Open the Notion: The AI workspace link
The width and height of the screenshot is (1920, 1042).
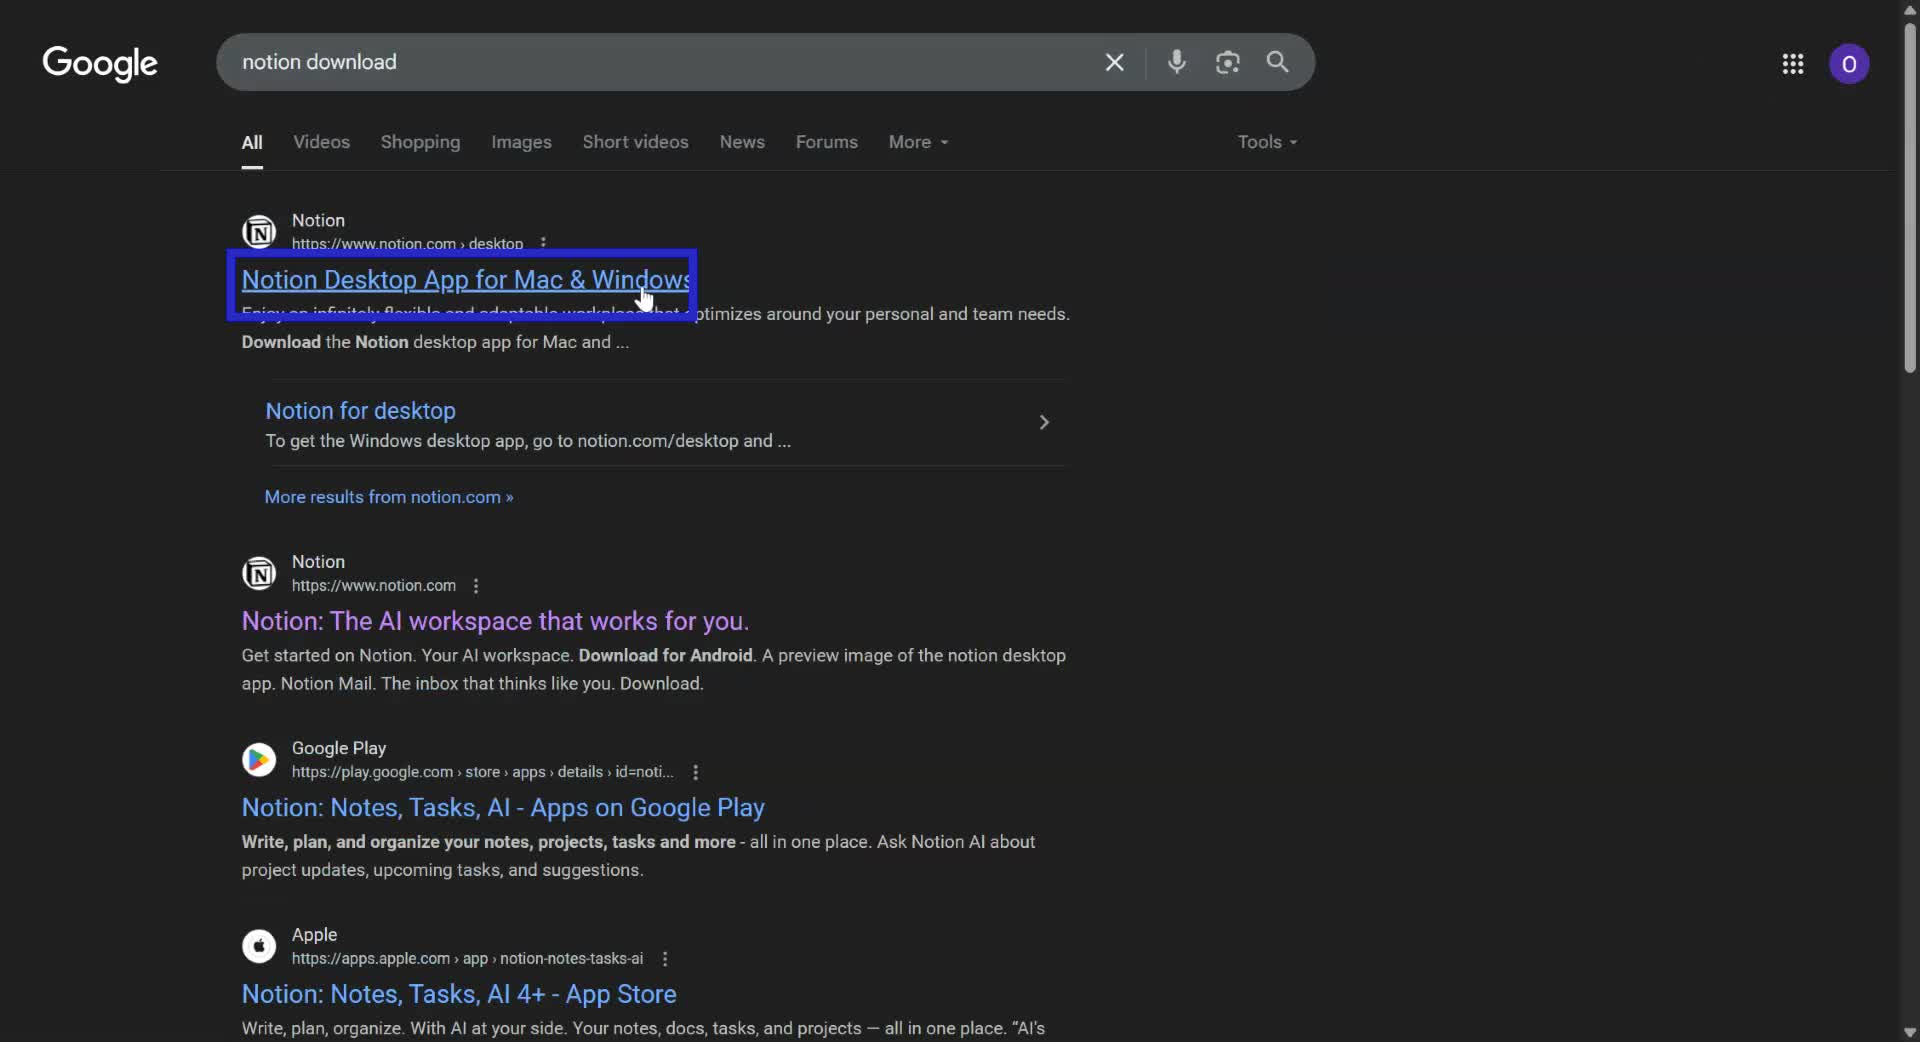coord(495,621)
